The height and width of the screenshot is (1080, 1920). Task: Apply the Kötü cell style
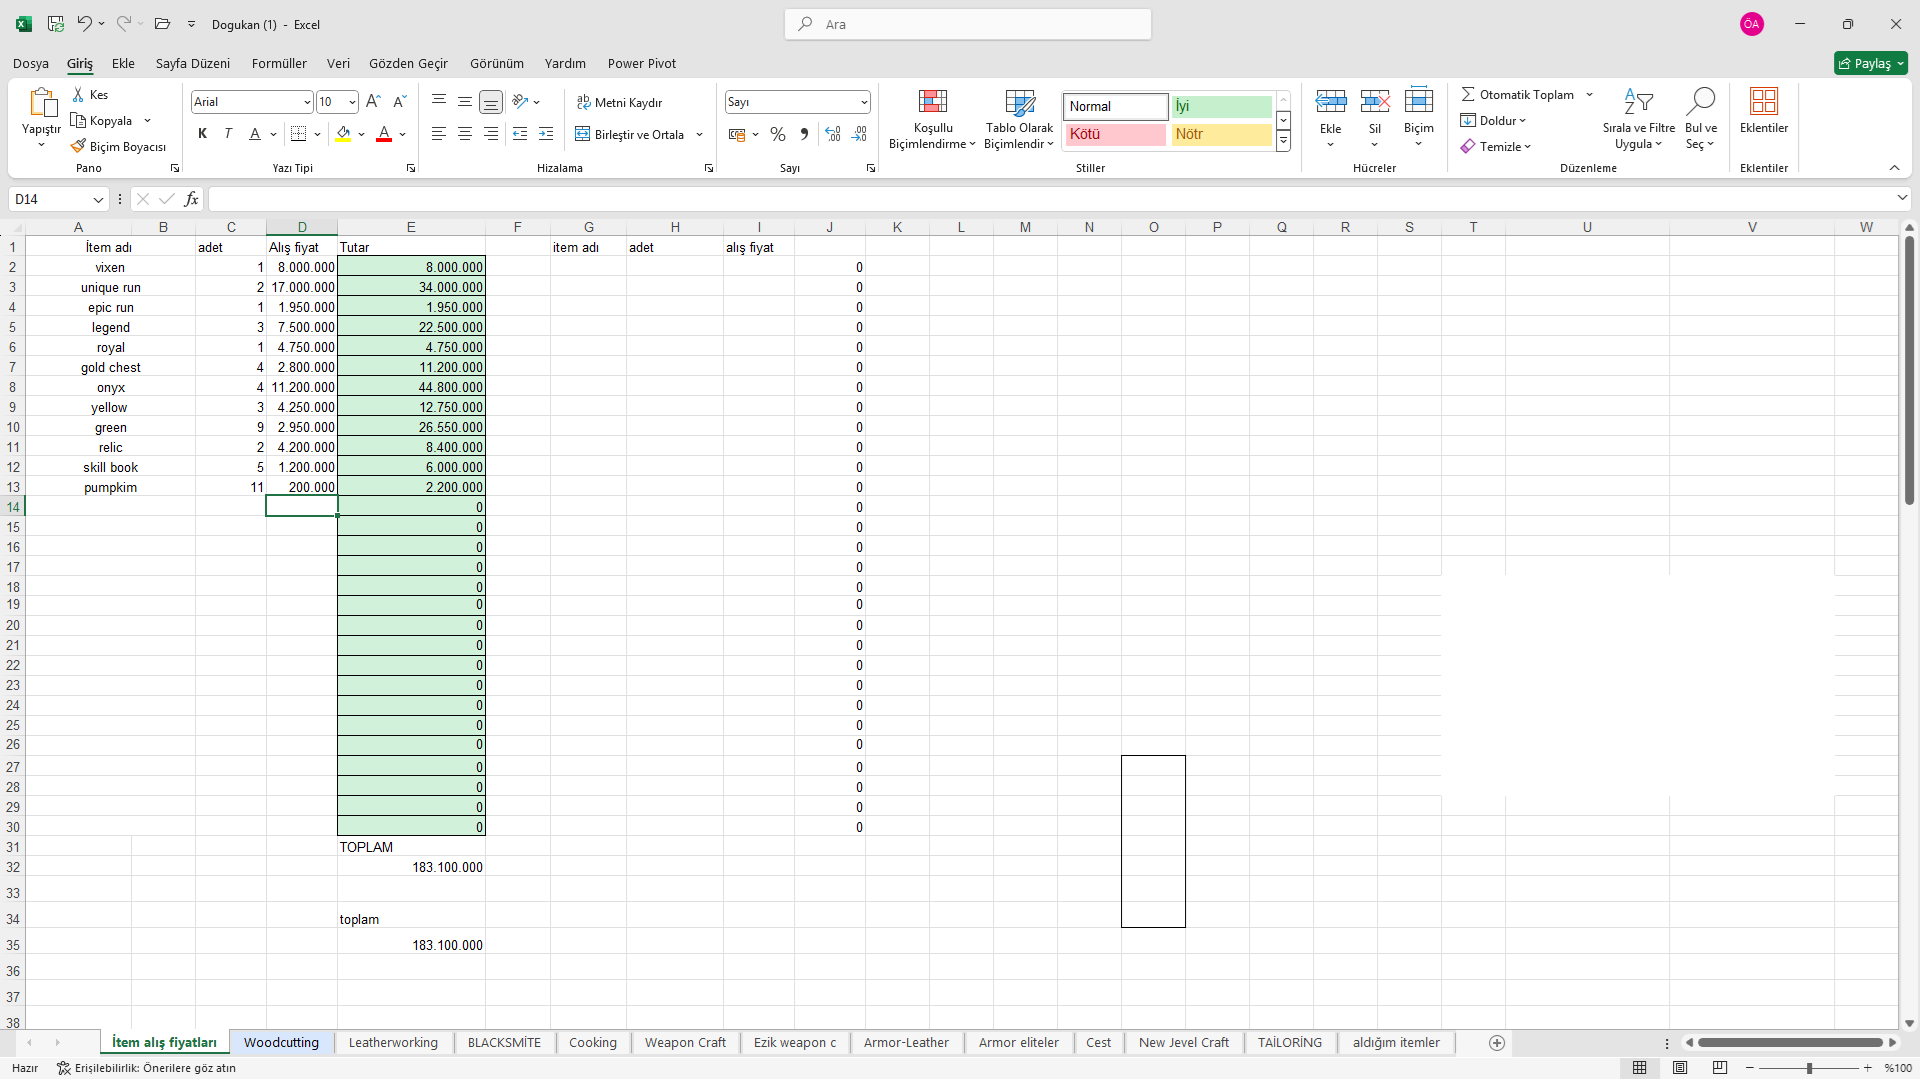pyautogui.click(x=1115, y=134)
